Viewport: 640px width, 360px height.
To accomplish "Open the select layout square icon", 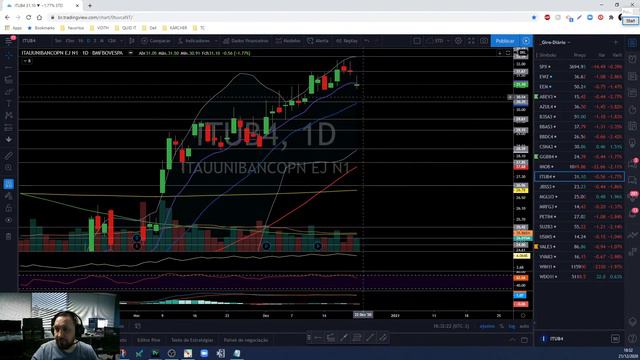I will [x=417, y=41].
